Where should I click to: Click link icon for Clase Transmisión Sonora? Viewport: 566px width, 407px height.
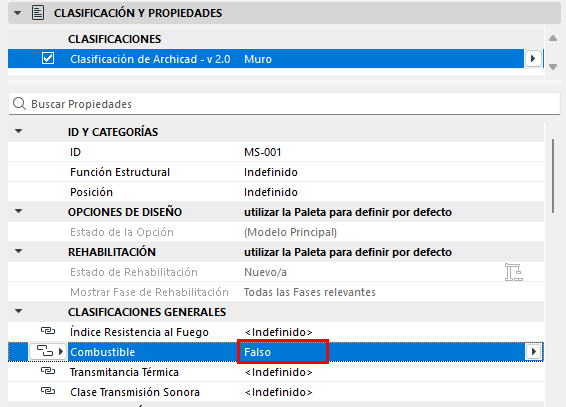pyautogui.click(x=48, y=391)
